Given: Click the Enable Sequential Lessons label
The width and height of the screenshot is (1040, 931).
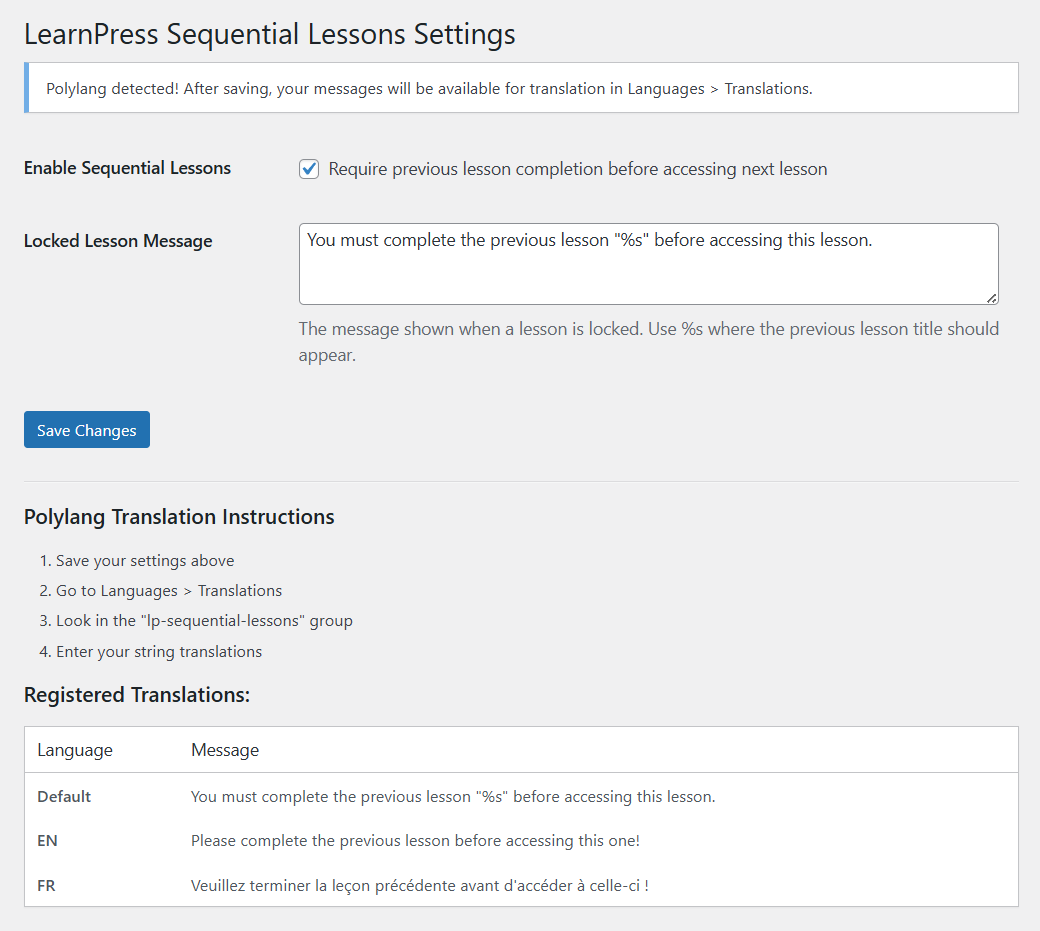Looking at the screenshot, I should pos(127,169).
